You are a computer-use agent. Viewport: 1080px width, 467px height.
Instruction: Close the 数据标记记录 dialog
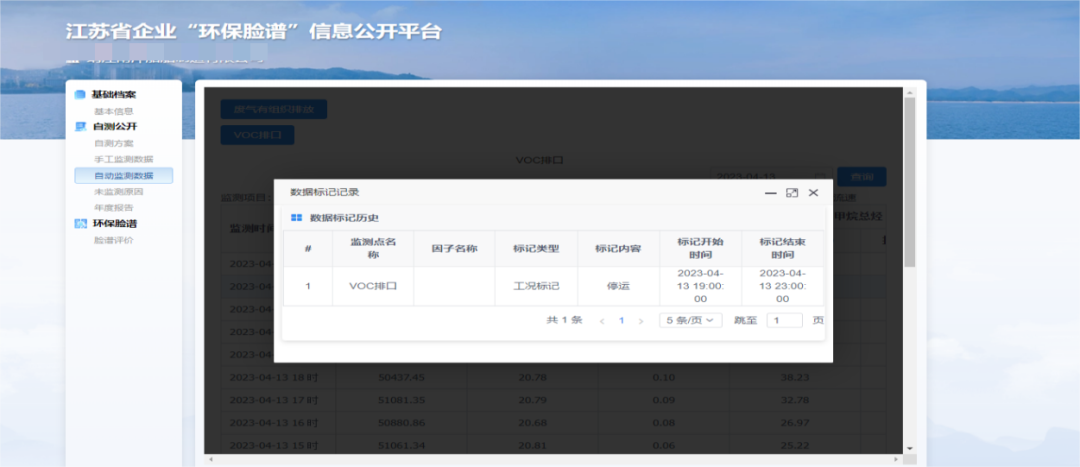tap(813, 192)
